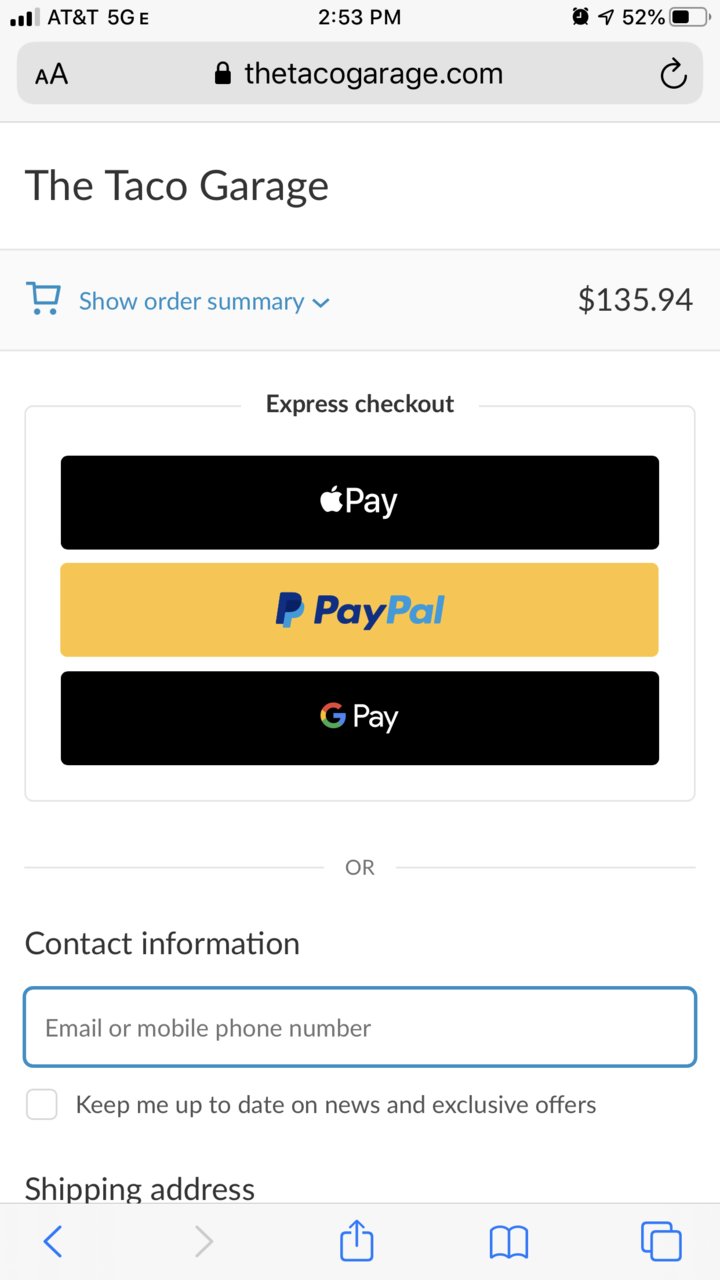Expand Show order summary

[192, 301]
